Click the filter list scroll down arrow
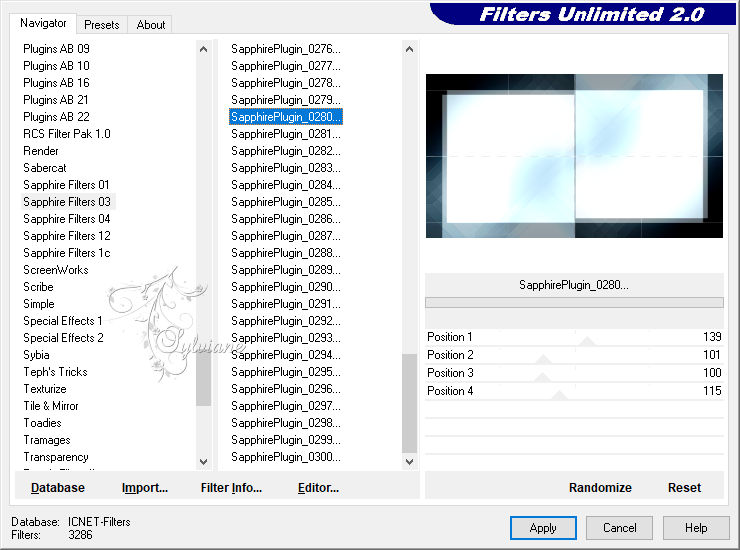740x550 pixels. [x=410, y=462]
